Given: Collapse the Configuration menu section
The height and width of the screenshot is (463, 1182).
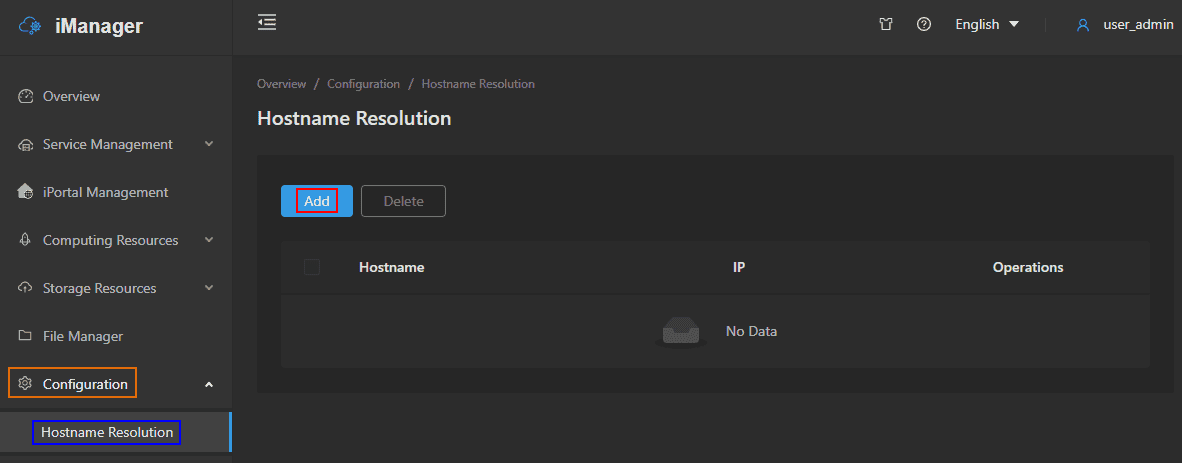Looking at the screenshot, I should [x=209, y=384].
